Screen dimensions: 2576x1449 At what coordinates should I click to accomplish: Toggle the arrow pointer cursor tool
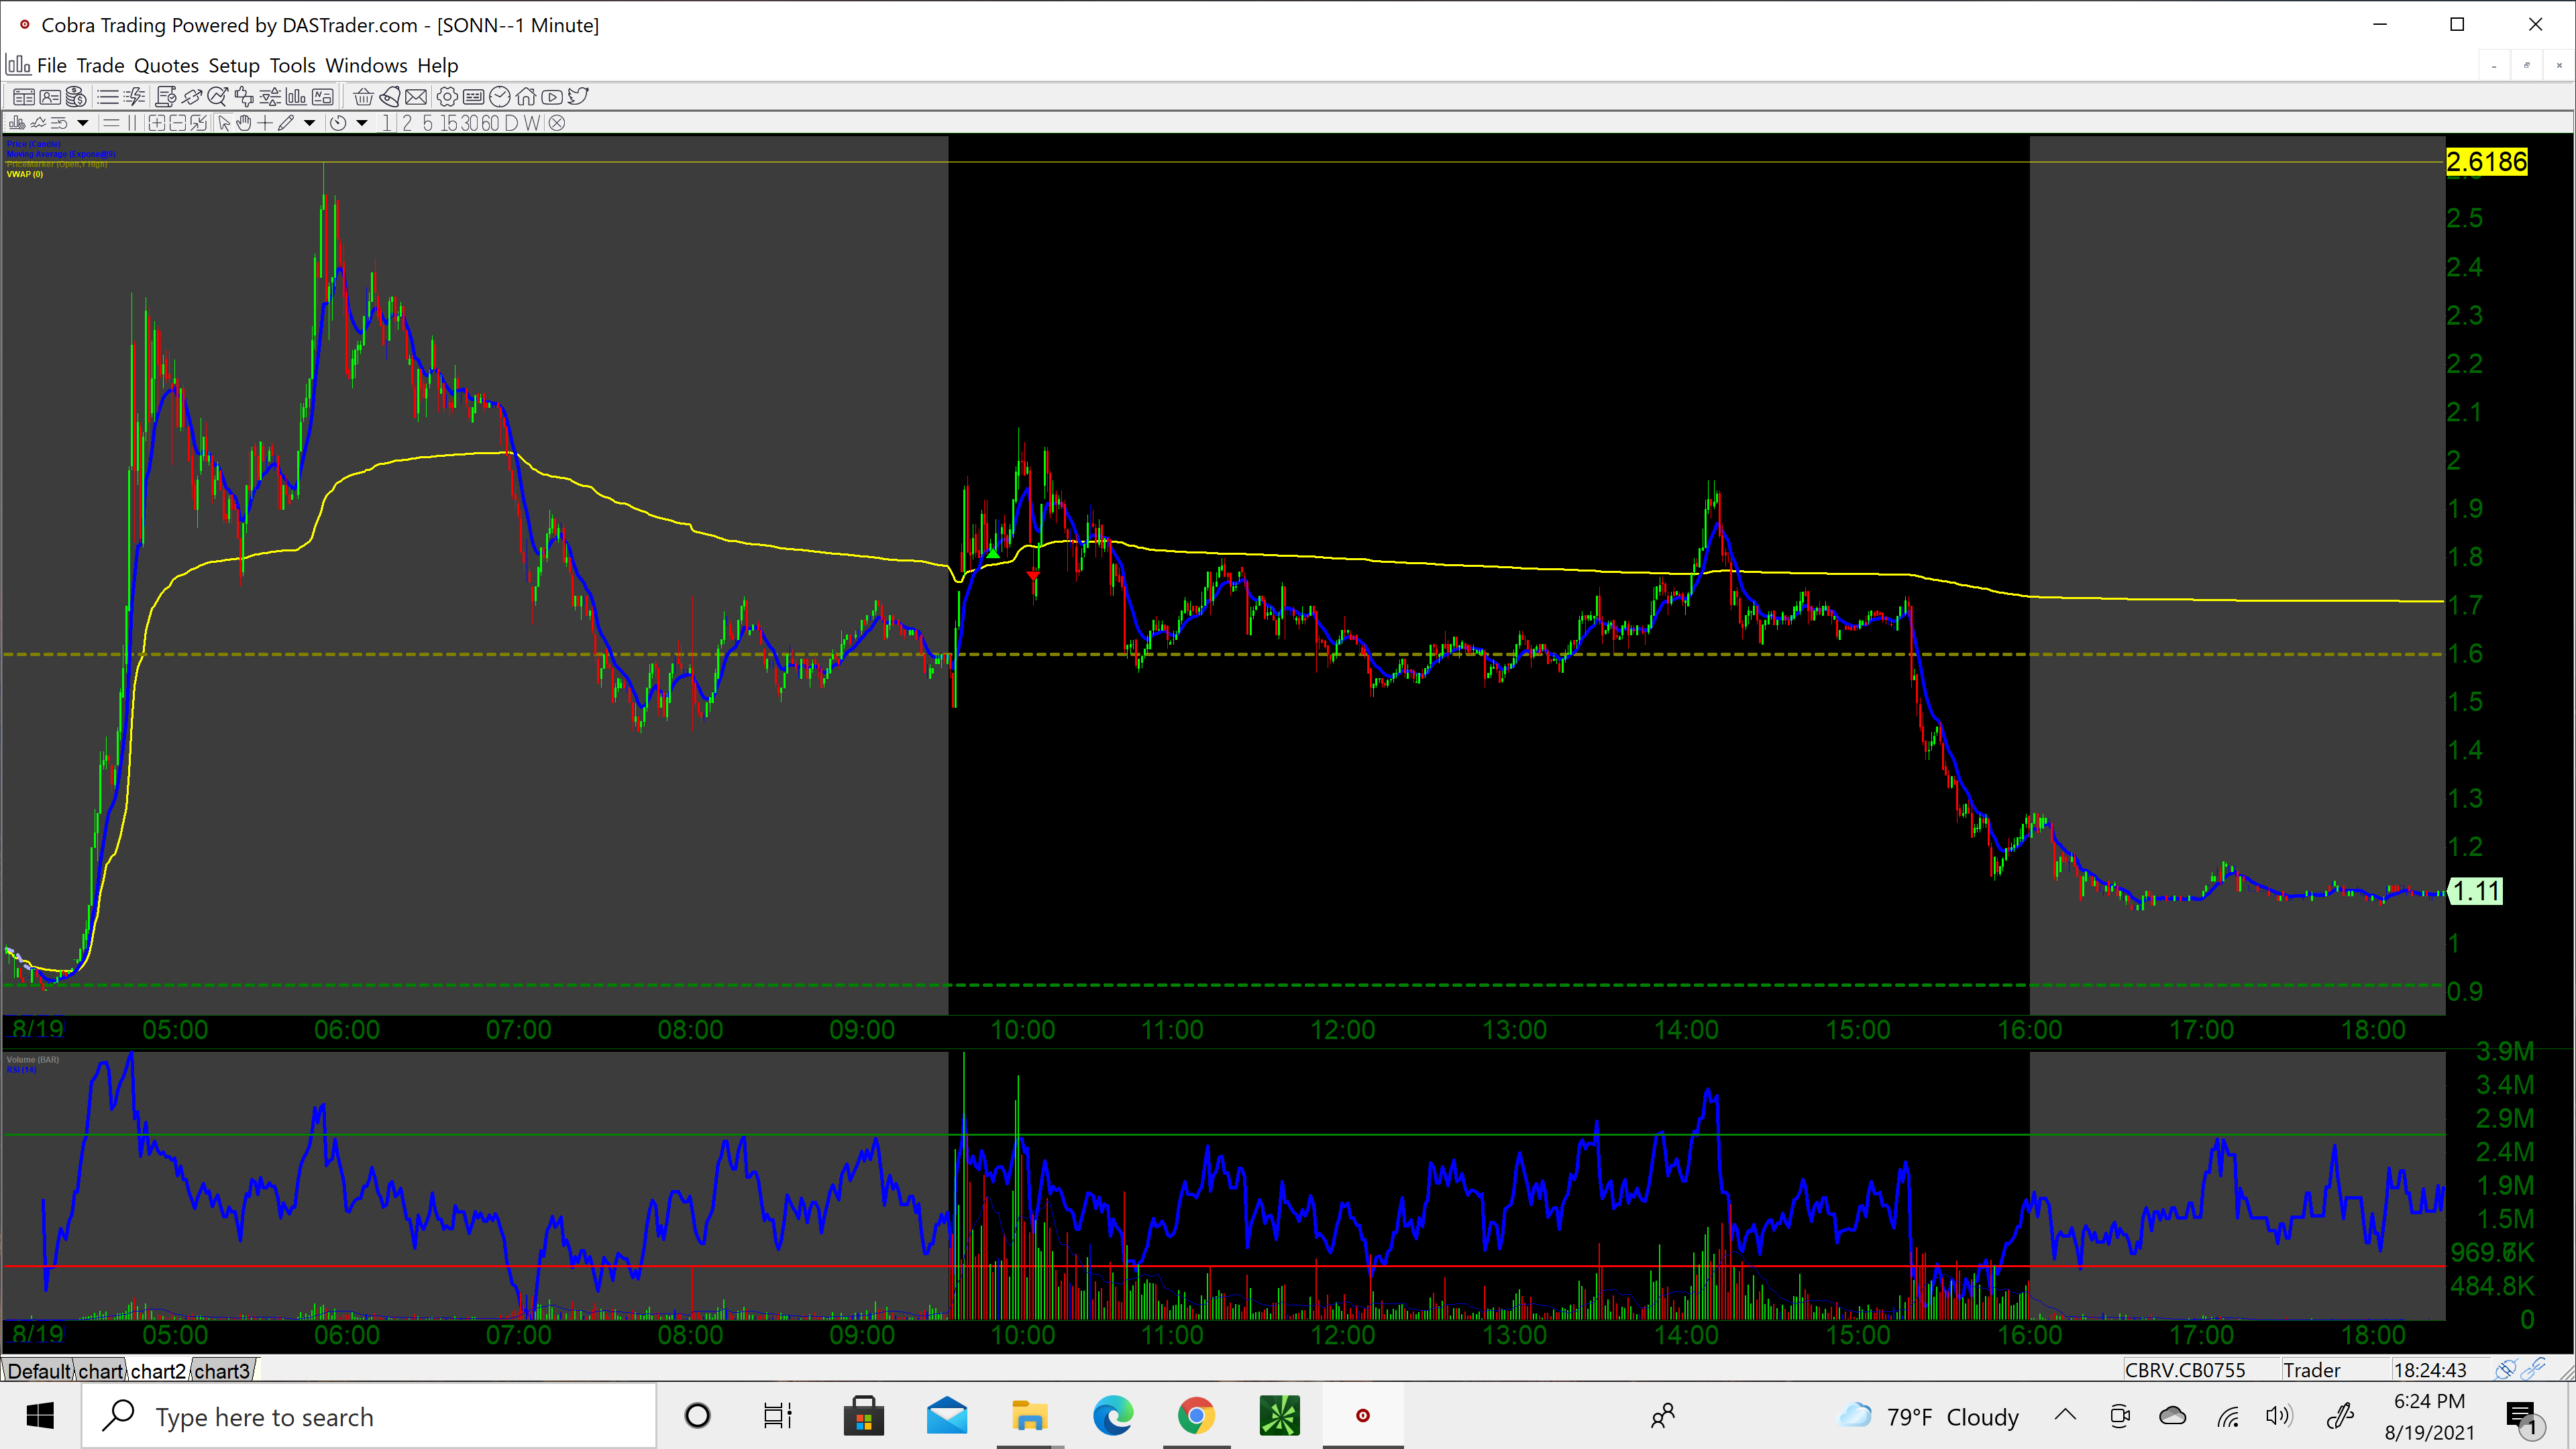coord(224,123)
